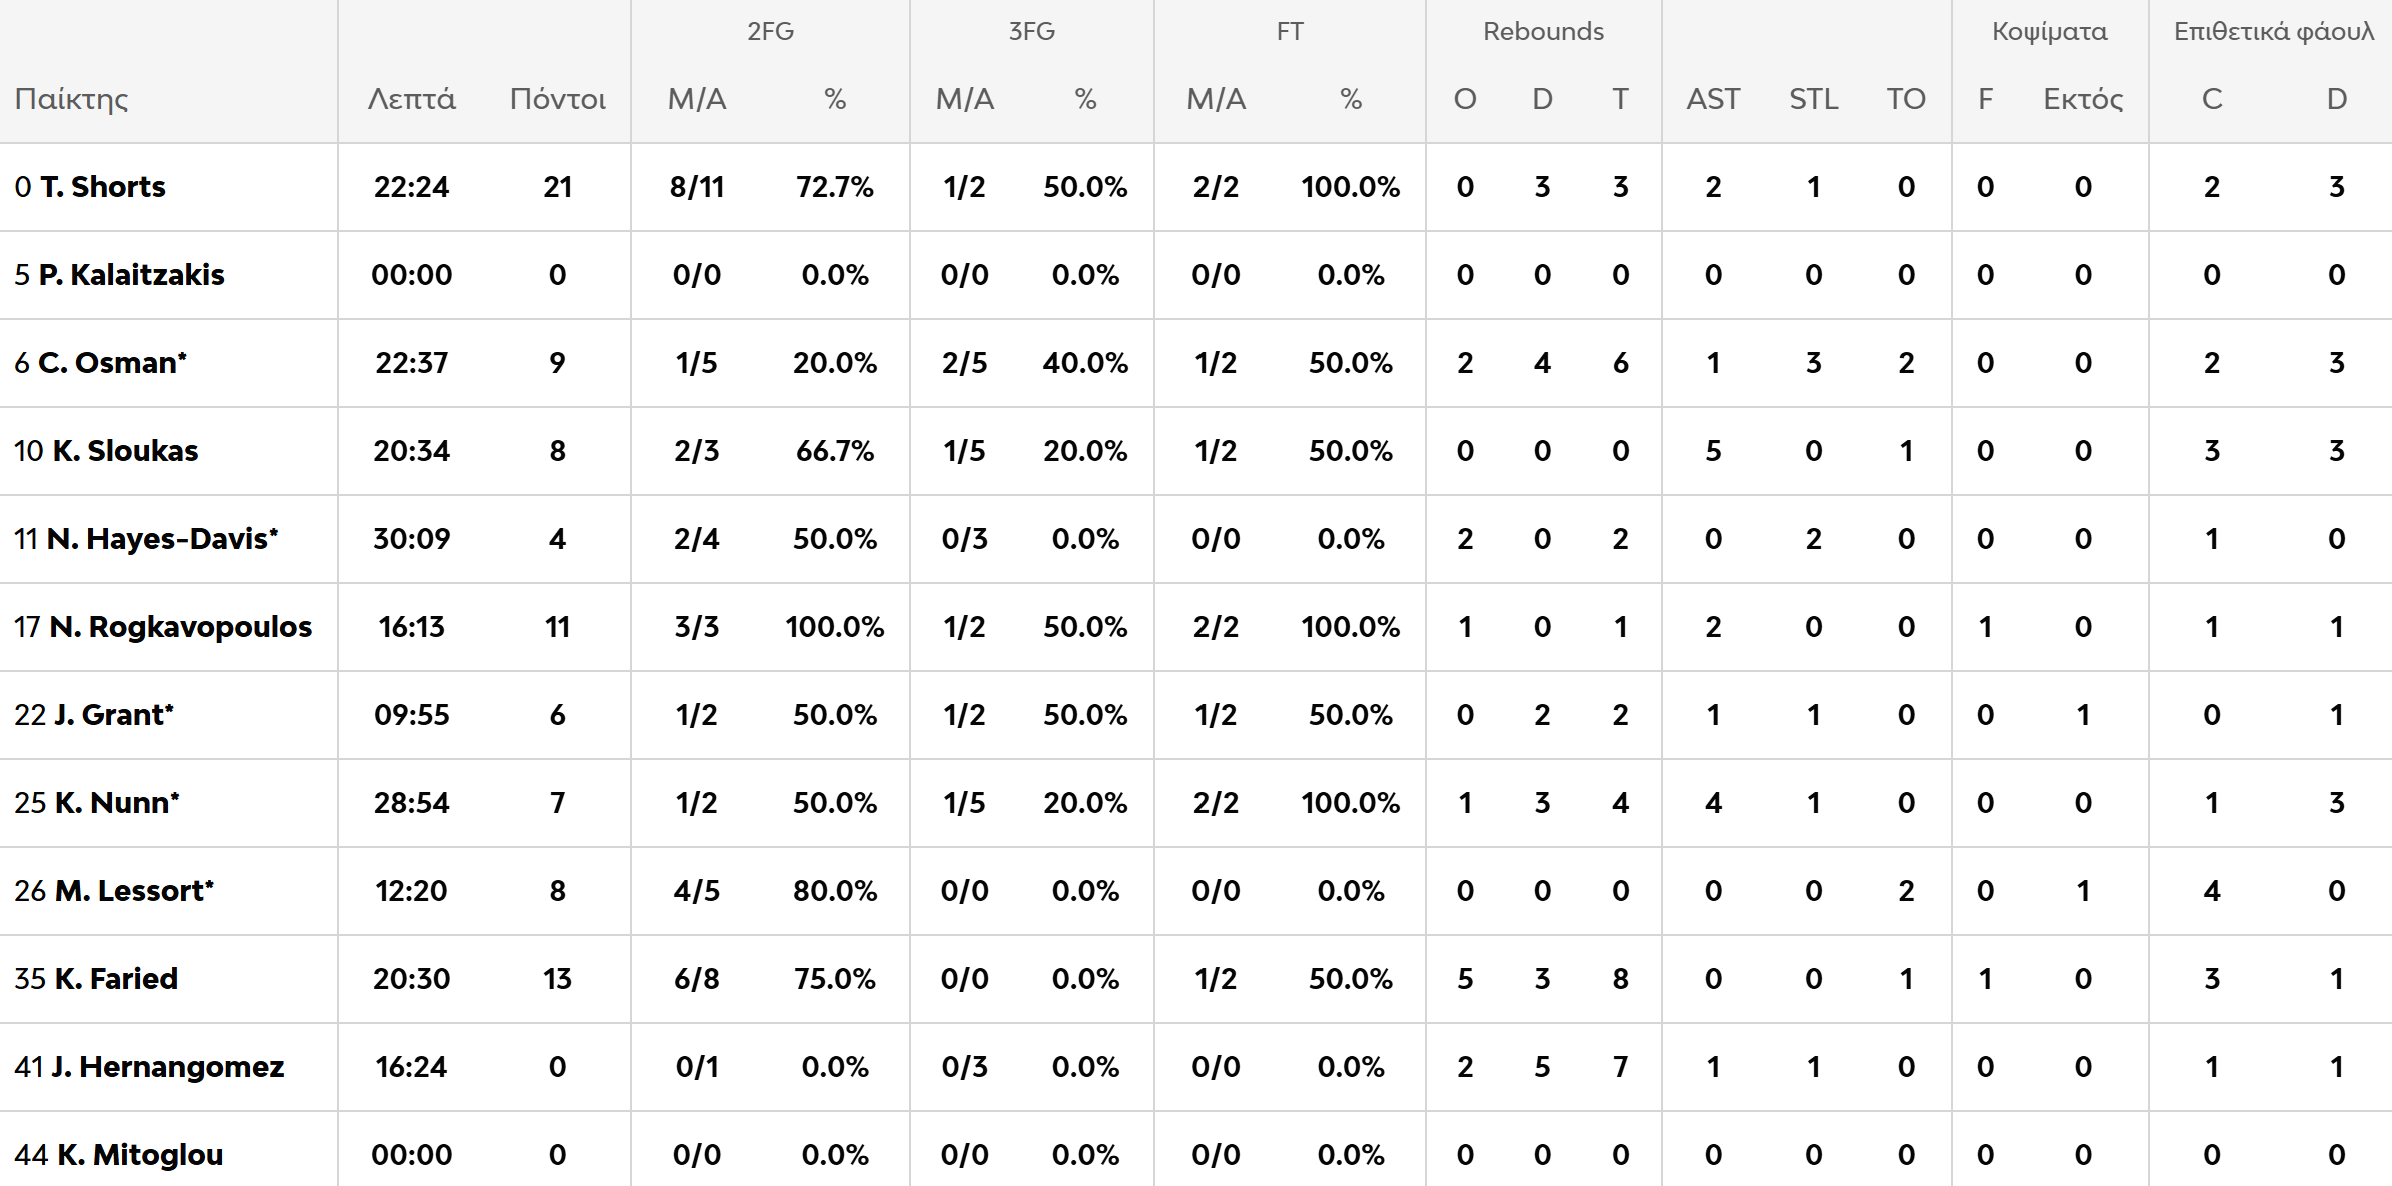
Task: Select N. Rogkavopoulos row name
Action: pyautogui.click(x=180, y=627)
